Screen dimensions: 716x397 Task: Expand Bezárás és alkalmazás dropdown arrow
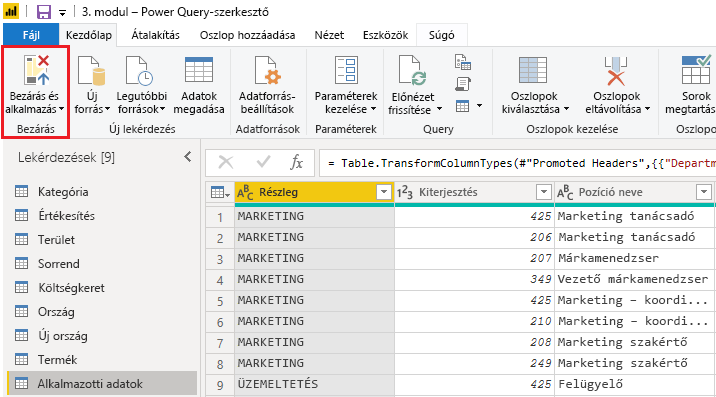62,110
